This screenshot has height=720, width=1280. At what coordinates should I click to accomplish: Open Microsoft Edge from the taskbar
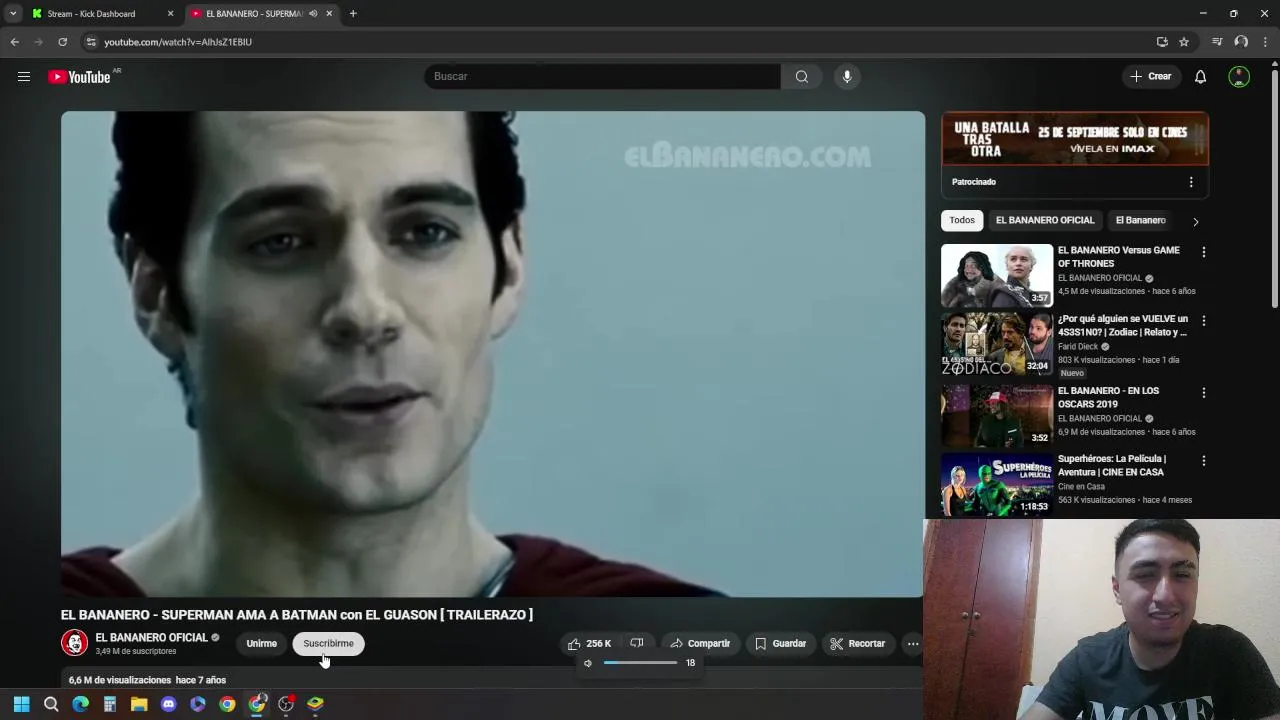[80, 704]
